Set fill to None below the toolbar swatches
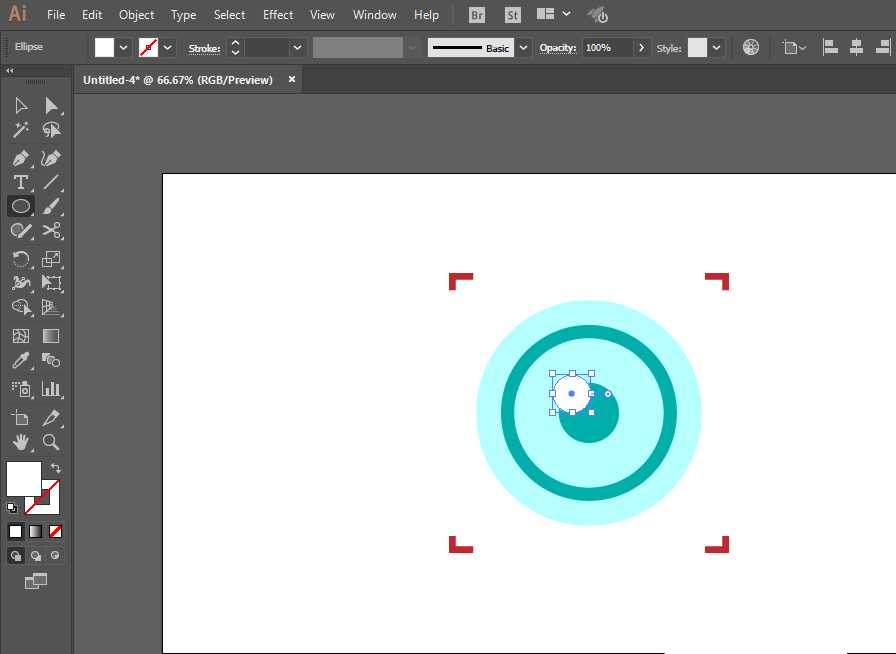 pos(55,531)
